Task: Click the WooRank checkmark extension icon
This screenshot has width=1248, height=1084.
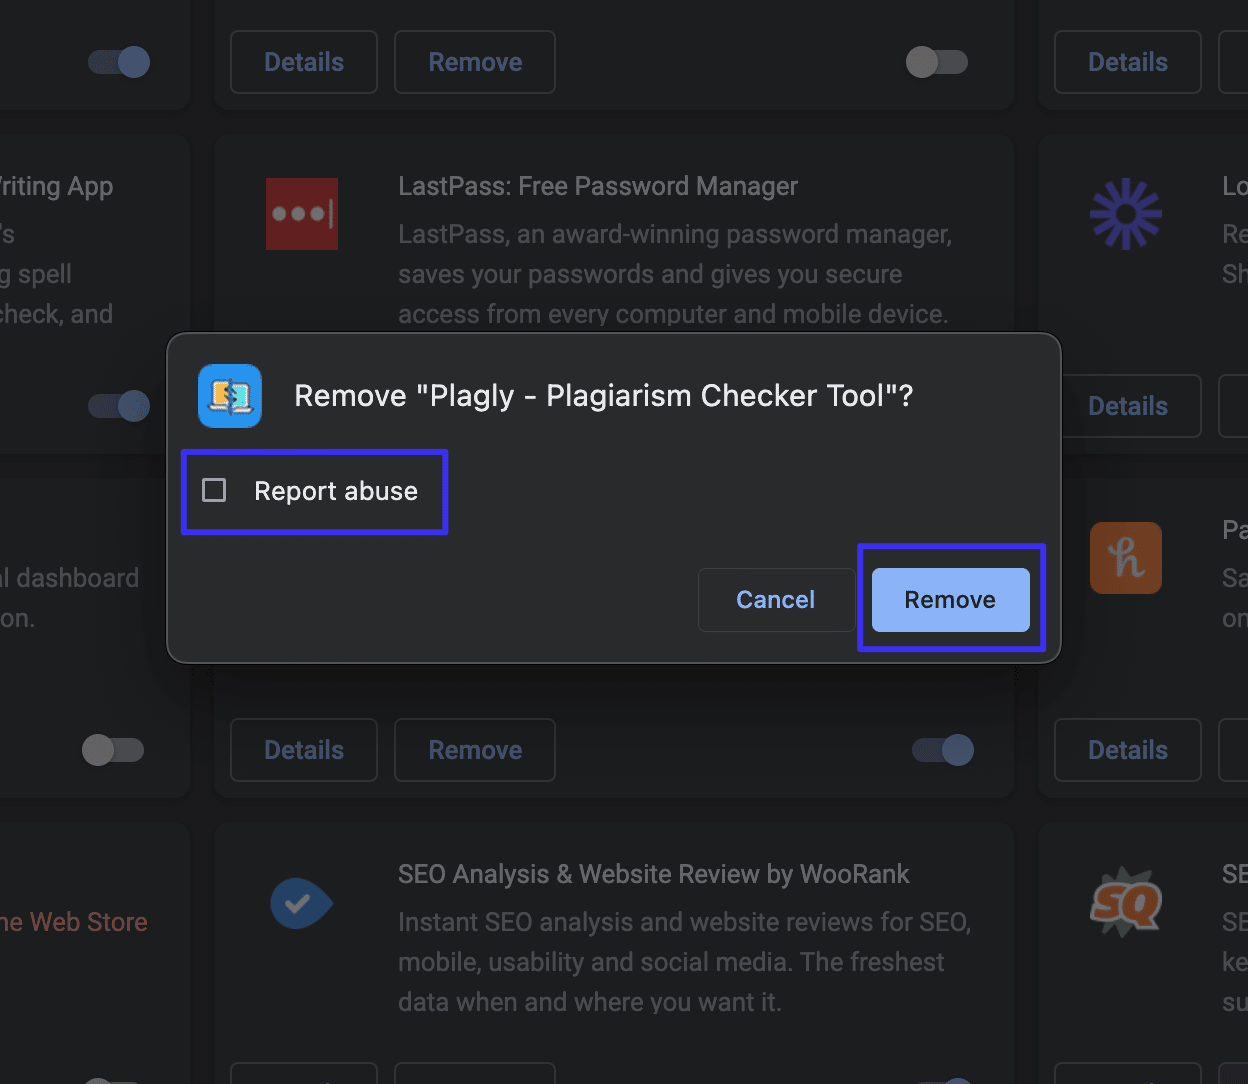Action: pyautogui.click(x=301, y=903)
